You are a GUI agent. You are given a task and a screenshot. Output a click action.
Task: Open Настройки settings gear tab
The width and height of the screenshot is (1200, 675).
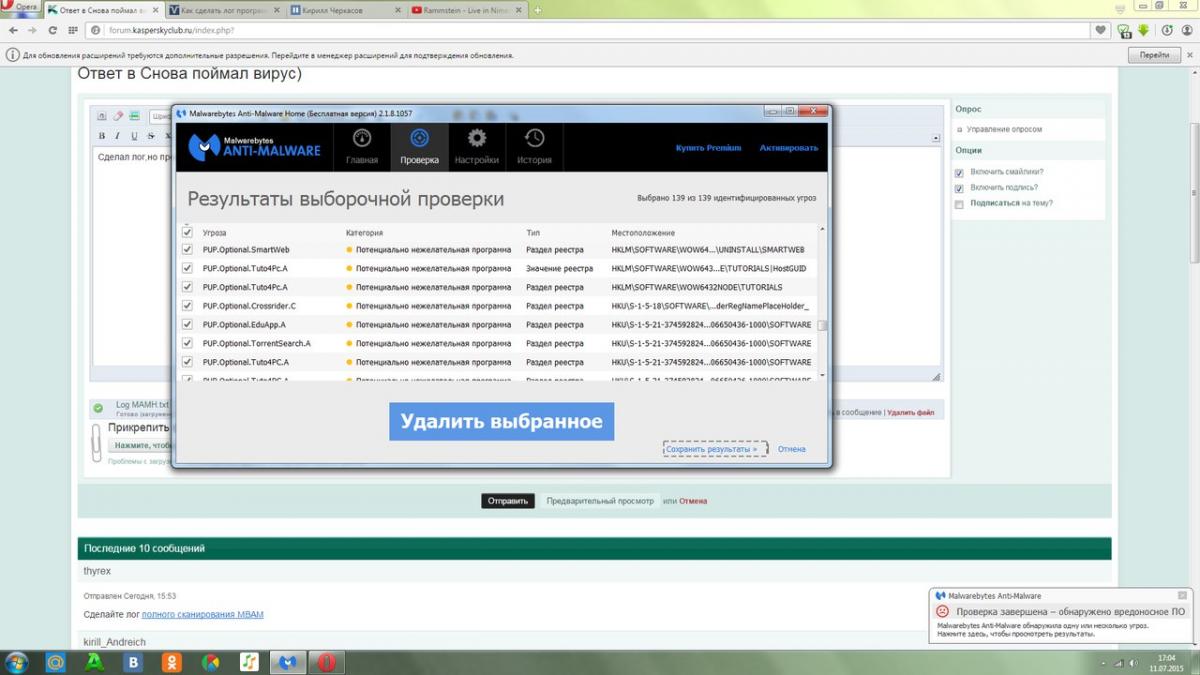click(477, 146)
